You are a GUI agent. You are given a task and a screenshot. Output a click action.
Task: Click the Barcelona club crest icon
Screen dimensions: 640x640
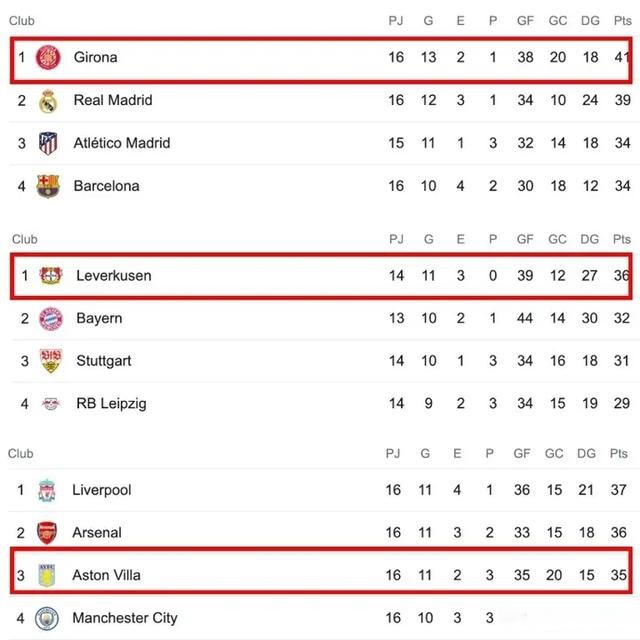click(48, 186)
